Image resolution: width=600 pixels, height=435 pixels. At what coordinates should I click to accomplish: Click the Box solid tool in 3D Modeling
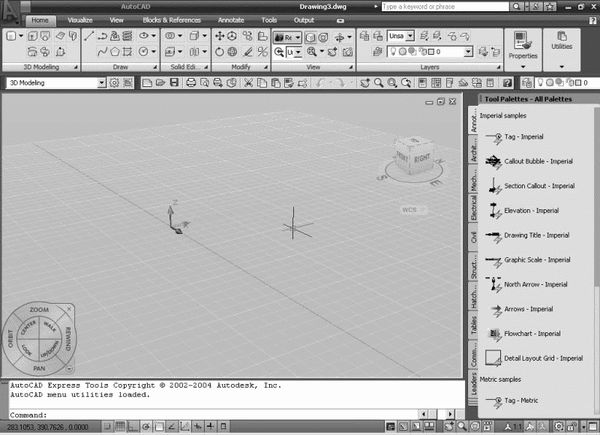pyautogui.click(x=11, y=36)
